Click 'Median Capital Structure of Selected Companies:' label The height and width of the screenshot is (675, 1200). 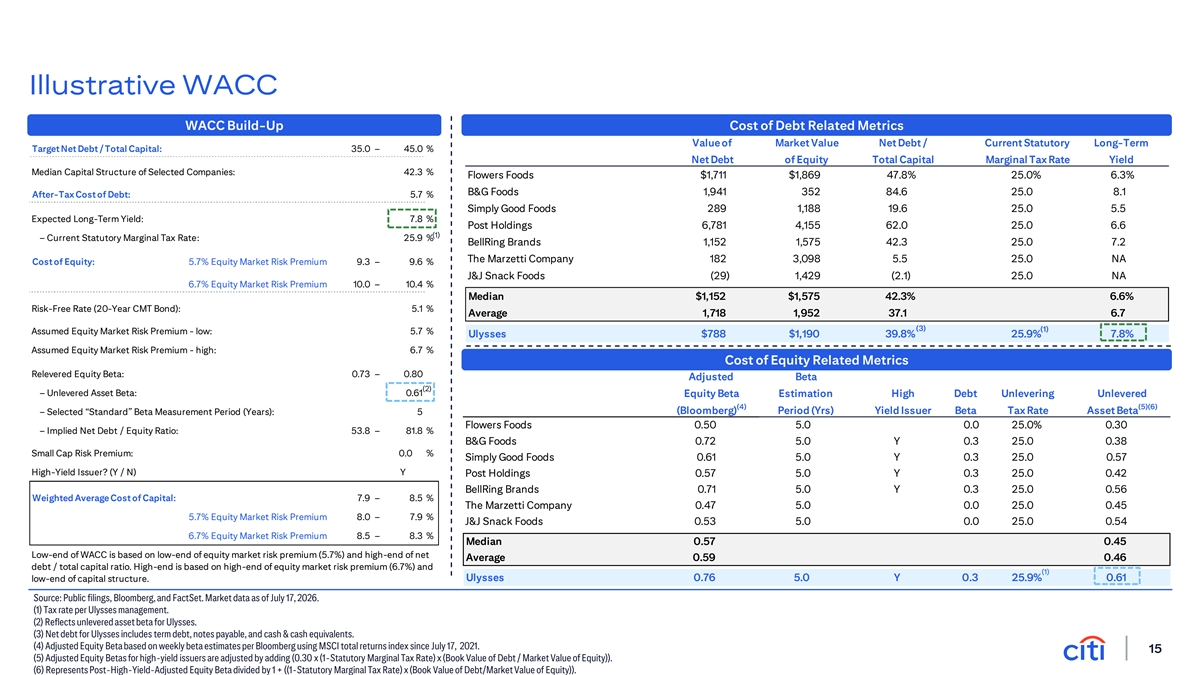pyautogui.click(x=134, y=171)
